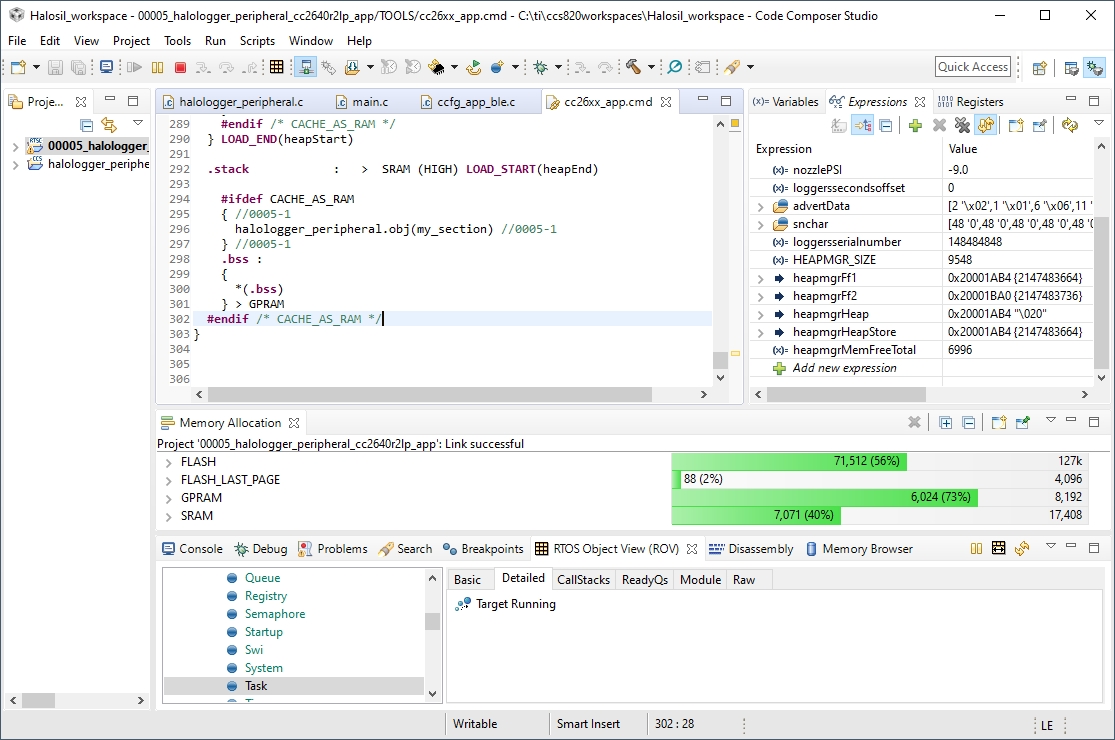Select Semaphore in the ROV list
Viewport: 1115px width, 740px height.
coord(274,614)
